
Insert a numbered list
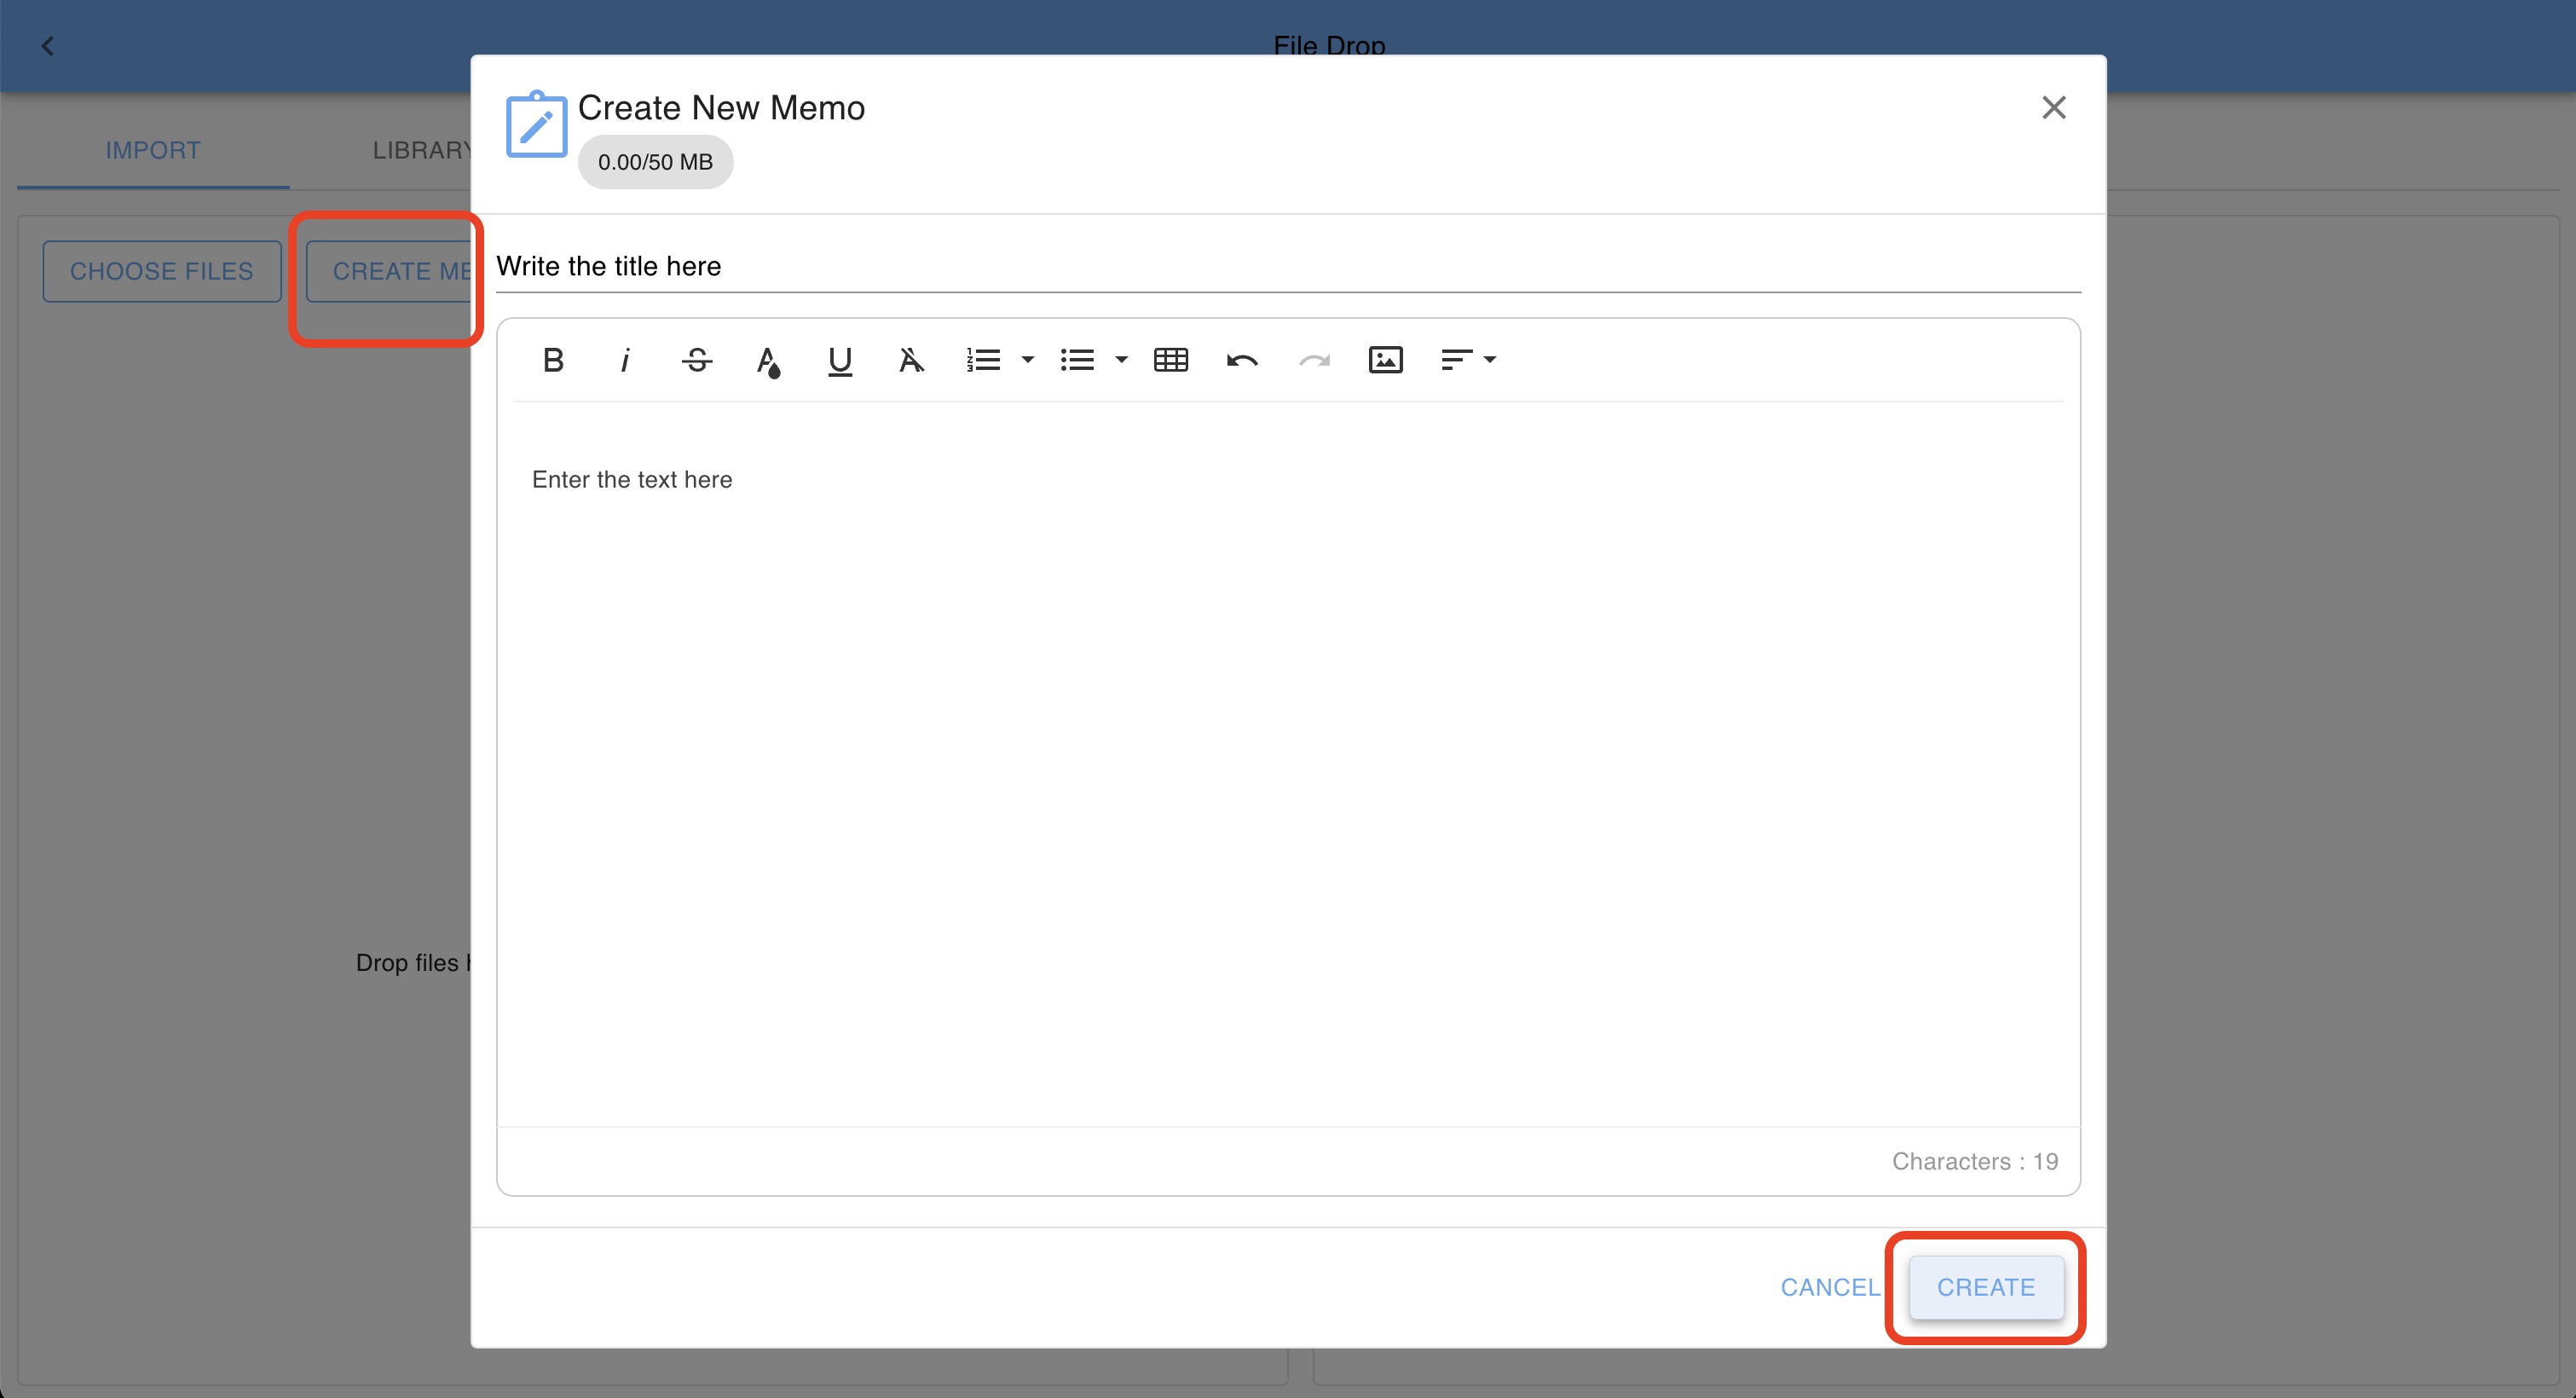984,360
